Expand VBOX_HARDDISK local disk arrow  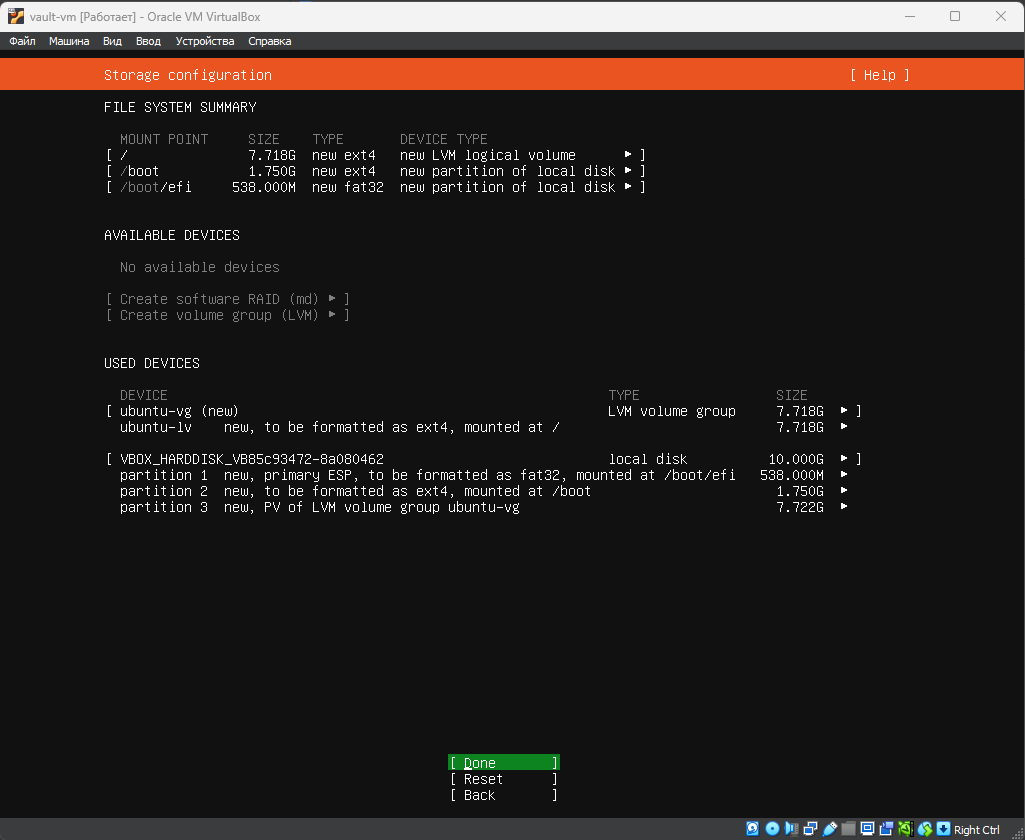[844, 458]
